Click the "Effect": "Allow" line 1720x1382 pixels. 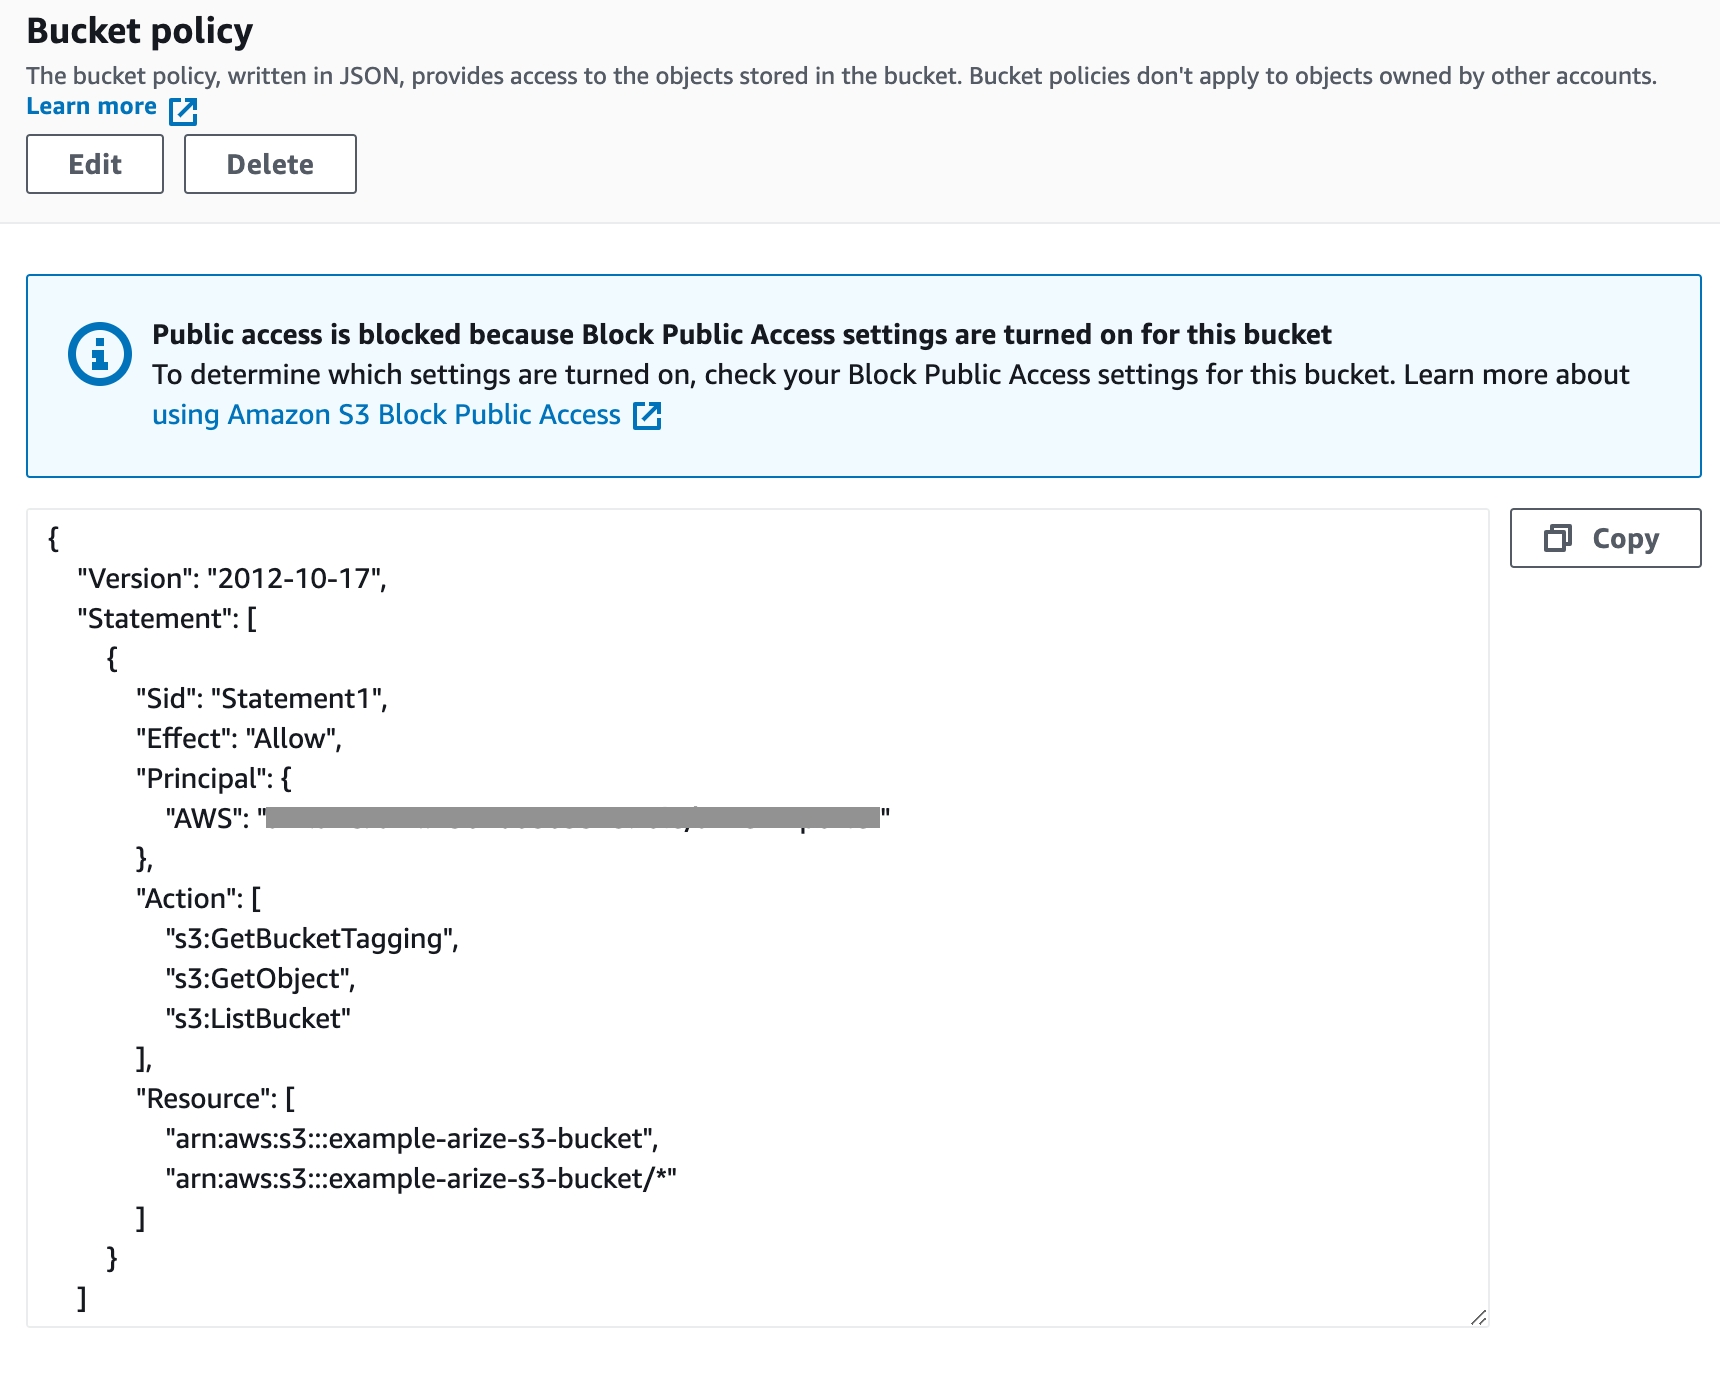(239, 739)
